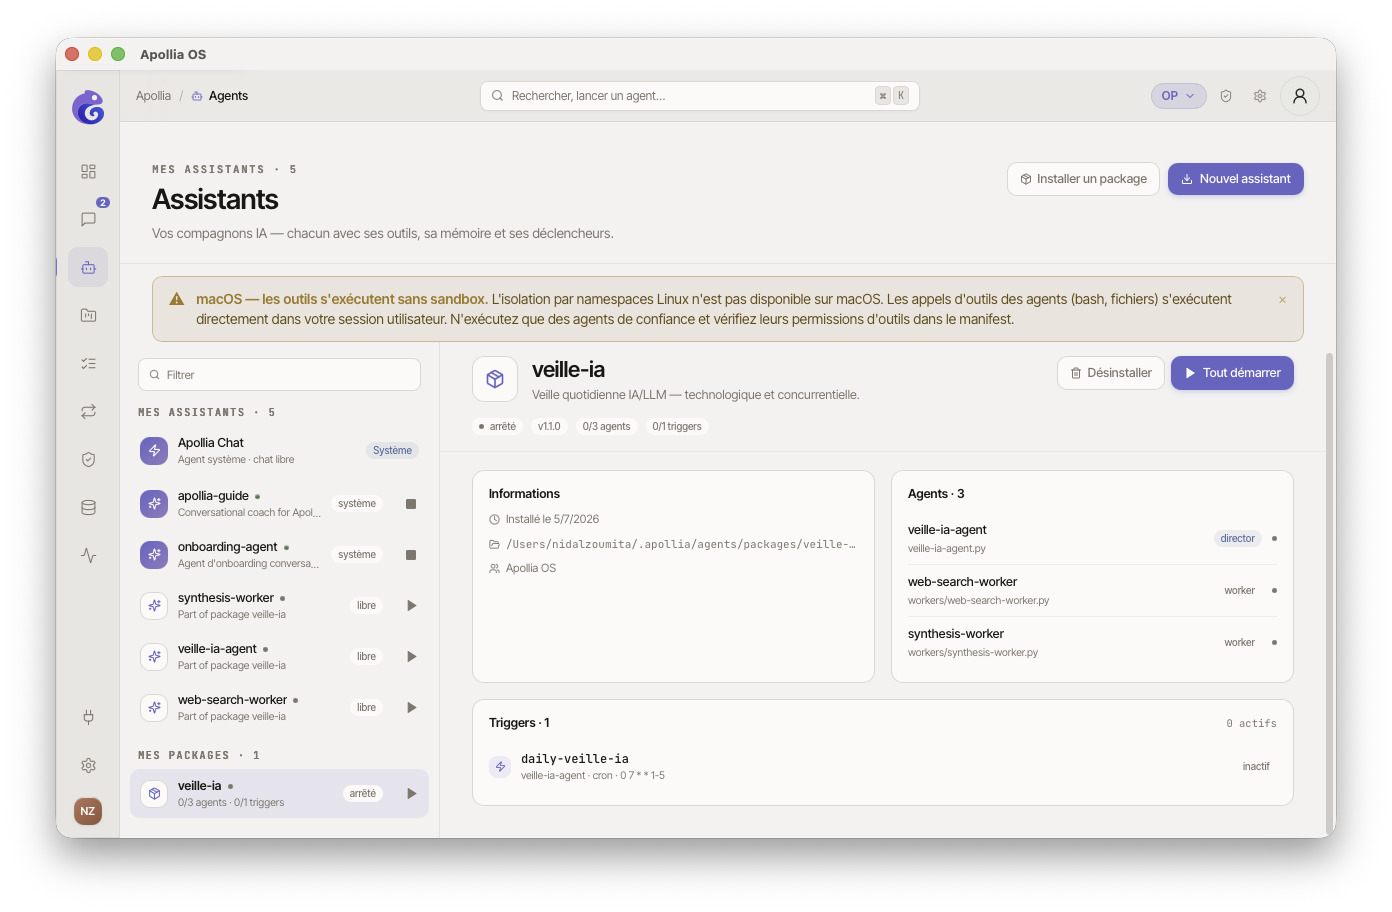Select veille-ia-agent in assistants list
Viewport: 1392px width, 912px height.
pyautogui.click(x=279, y=657)
